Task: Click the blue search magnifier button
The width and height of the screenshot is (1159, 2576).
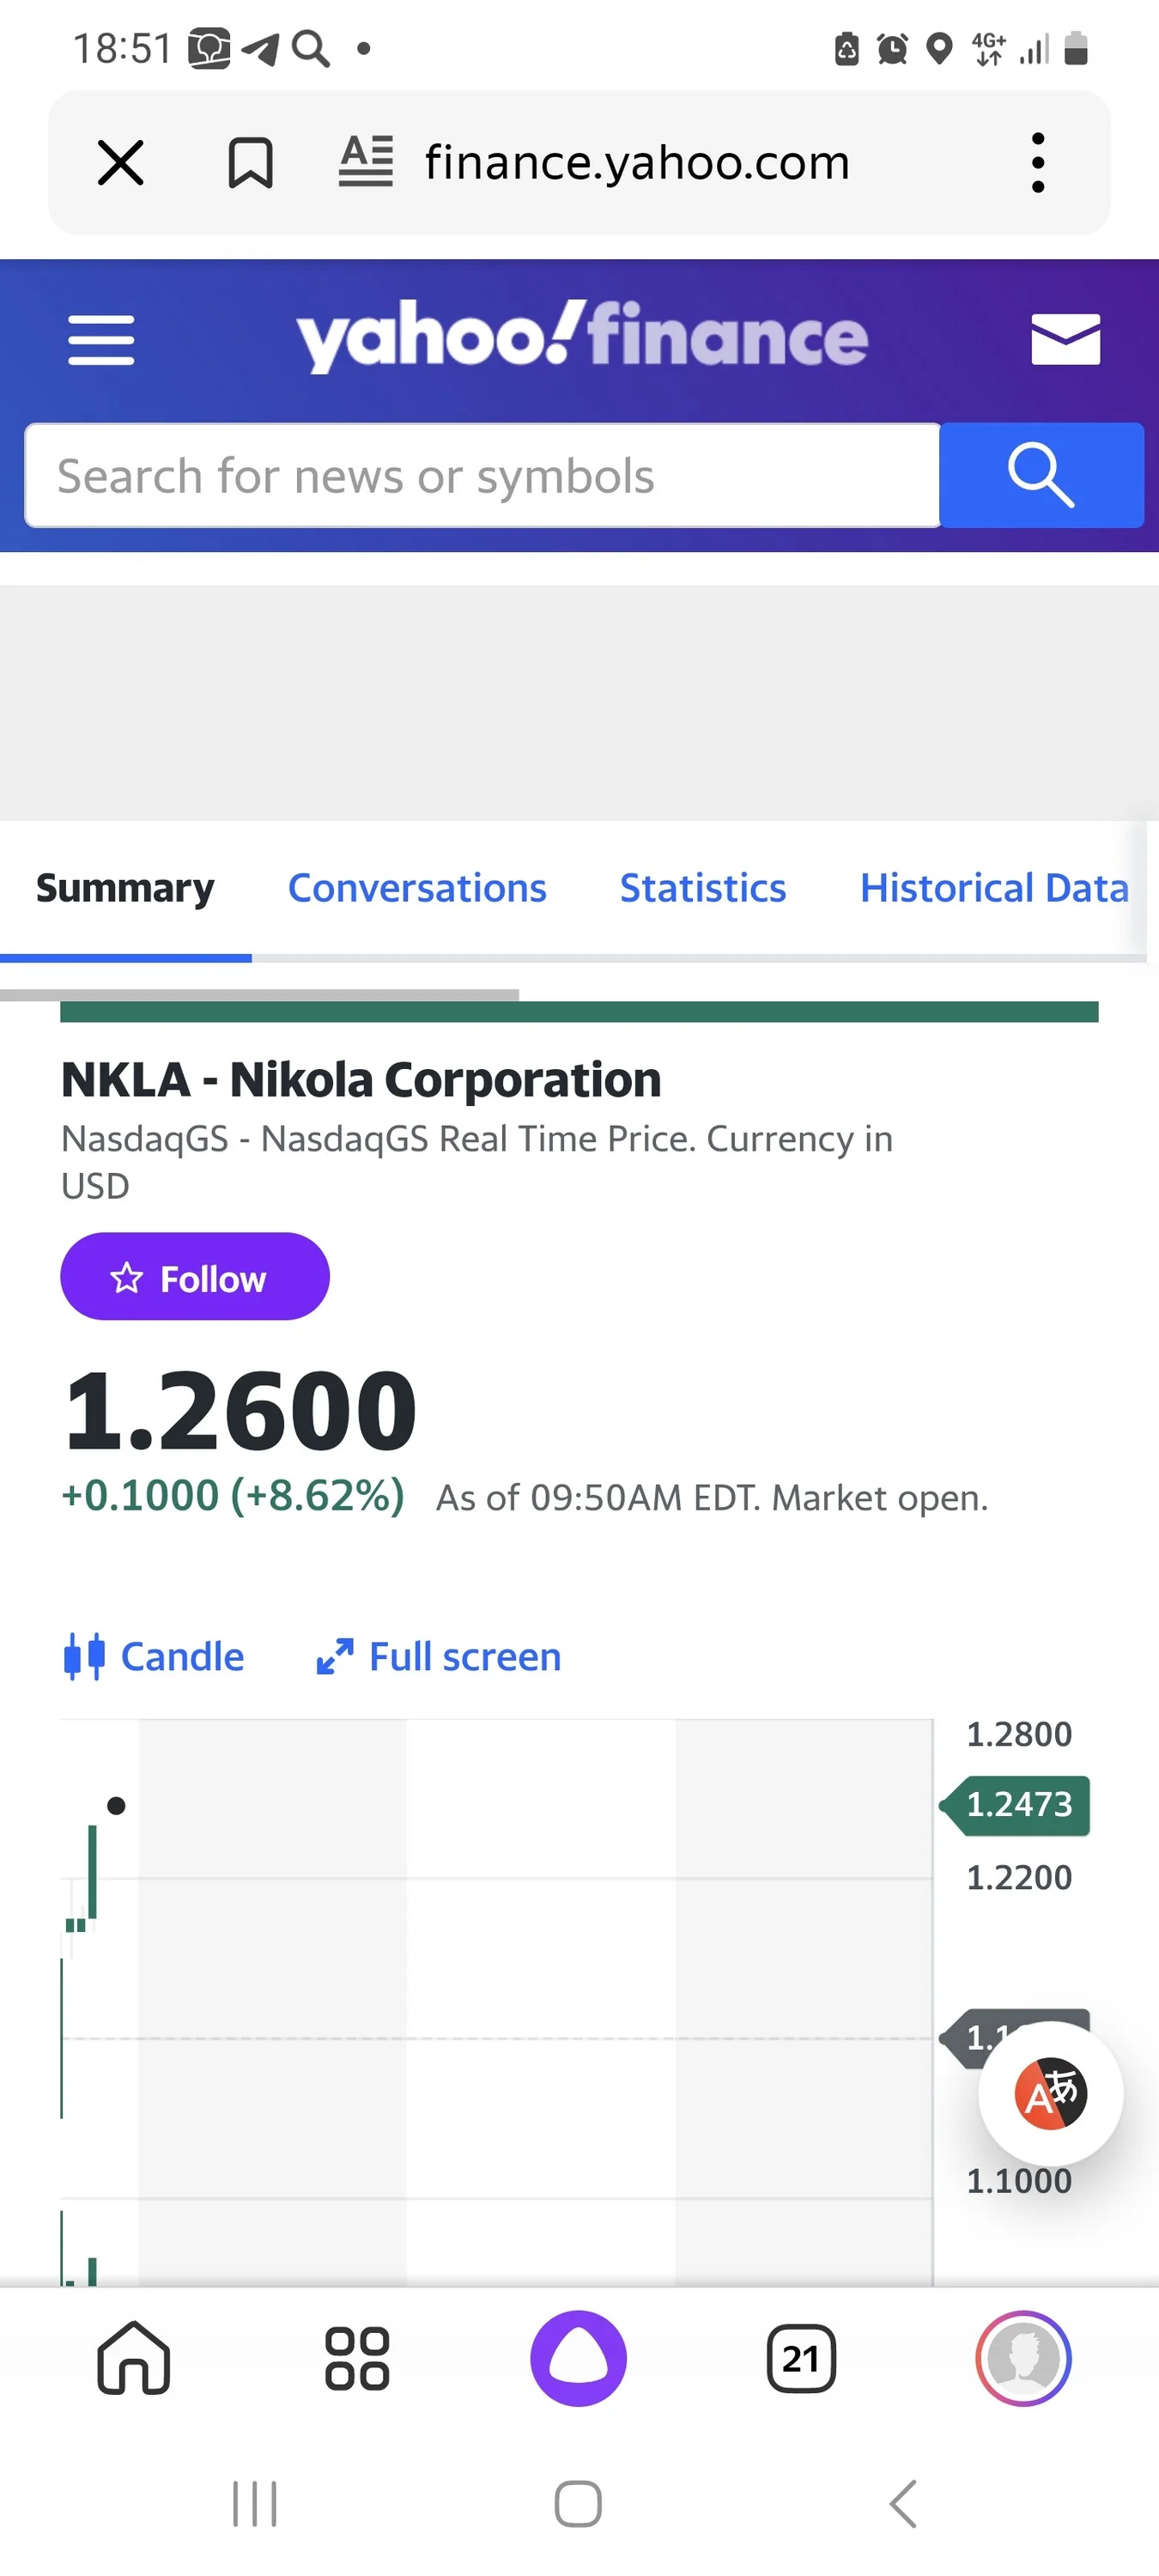Action: (x=1041, y=476)
